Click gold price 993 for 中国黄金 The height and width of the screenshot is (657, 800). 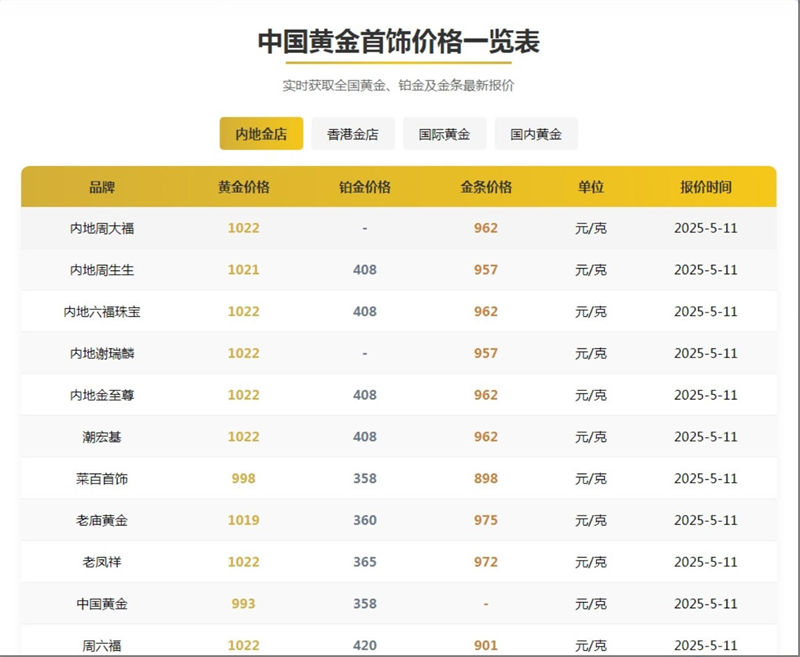point(243,604)
